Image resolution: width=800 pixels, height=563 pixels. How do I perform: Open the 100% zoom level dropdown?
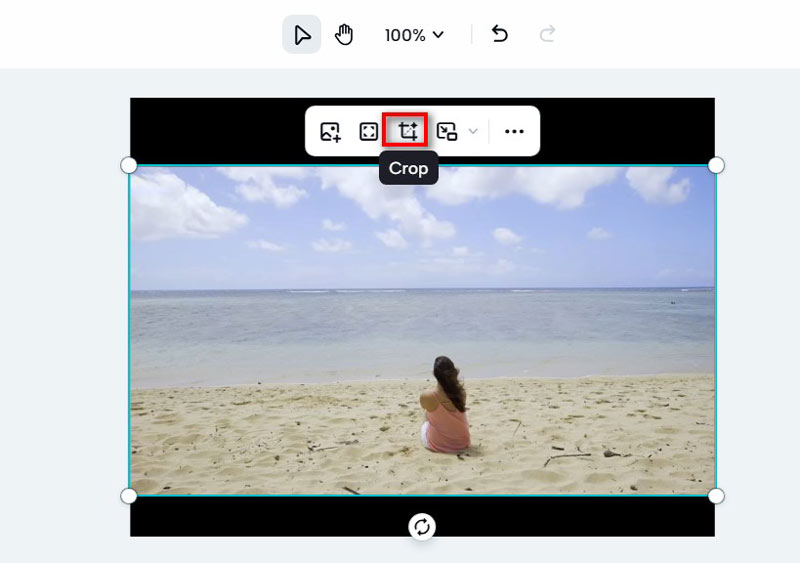point(414,35)
